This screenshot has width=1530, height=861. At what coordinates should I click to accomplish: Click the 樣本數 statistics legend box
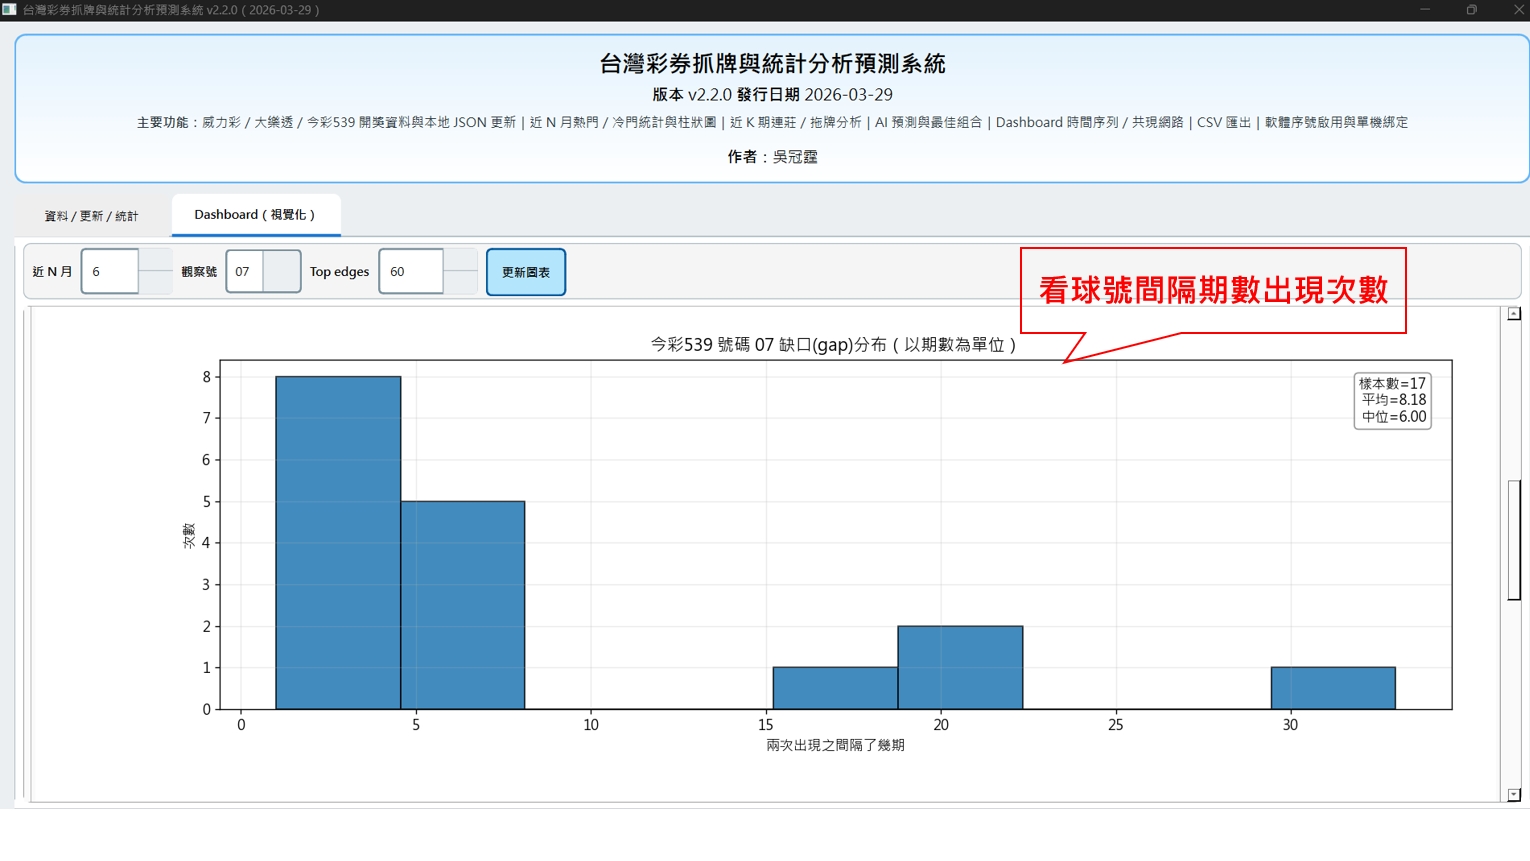(x=1392, y=401)
